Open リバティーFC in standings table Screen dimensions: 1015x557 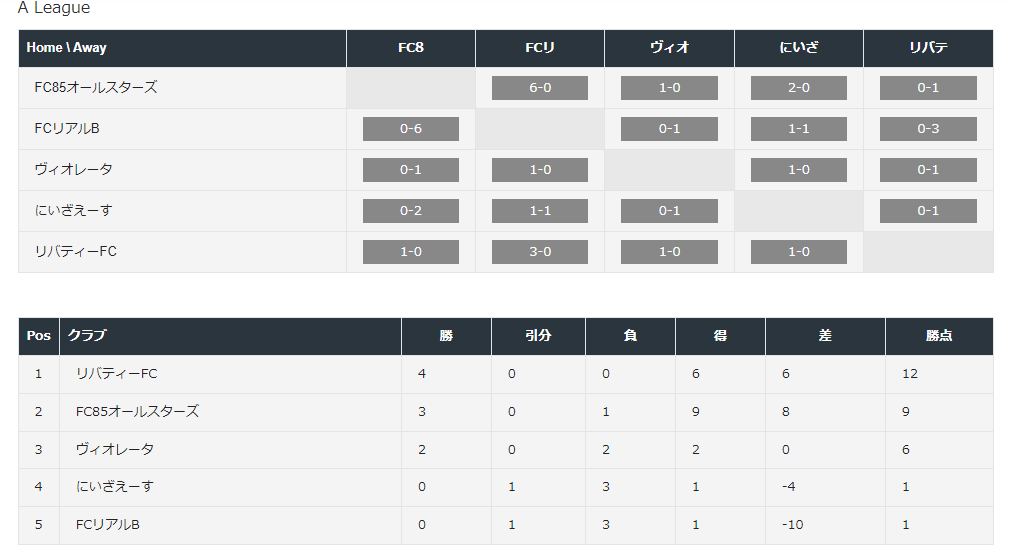[x=117, y=374]
